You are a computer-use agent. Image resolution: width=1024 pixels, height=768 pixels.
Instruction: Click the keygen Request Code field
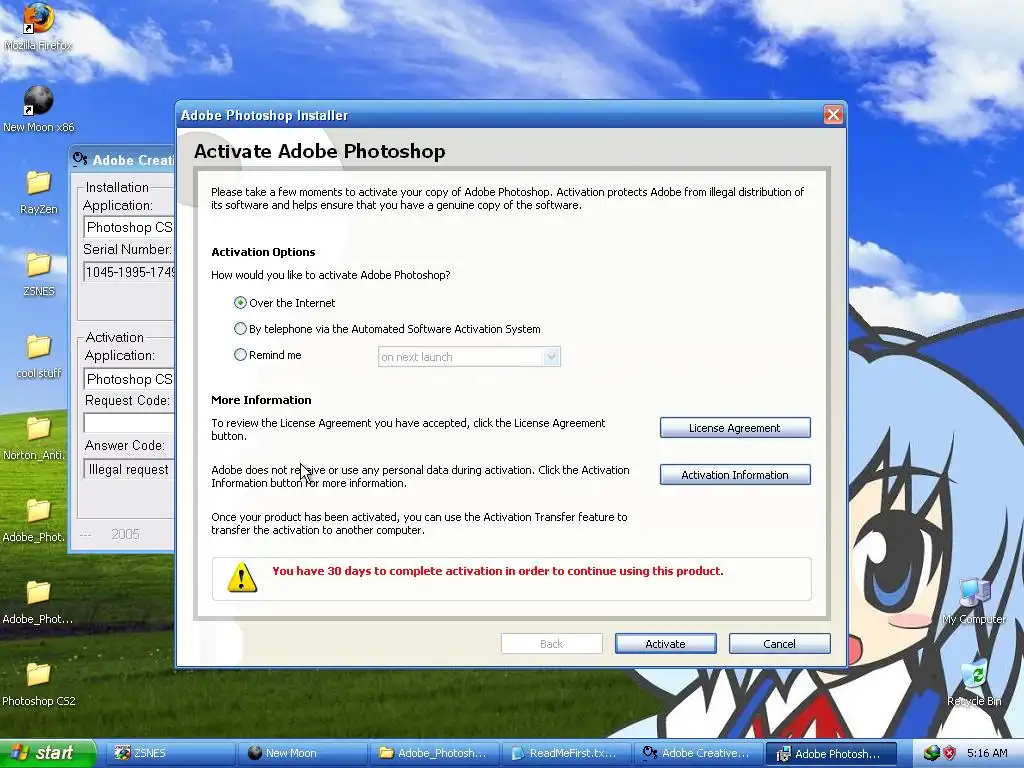pos(129,423)
